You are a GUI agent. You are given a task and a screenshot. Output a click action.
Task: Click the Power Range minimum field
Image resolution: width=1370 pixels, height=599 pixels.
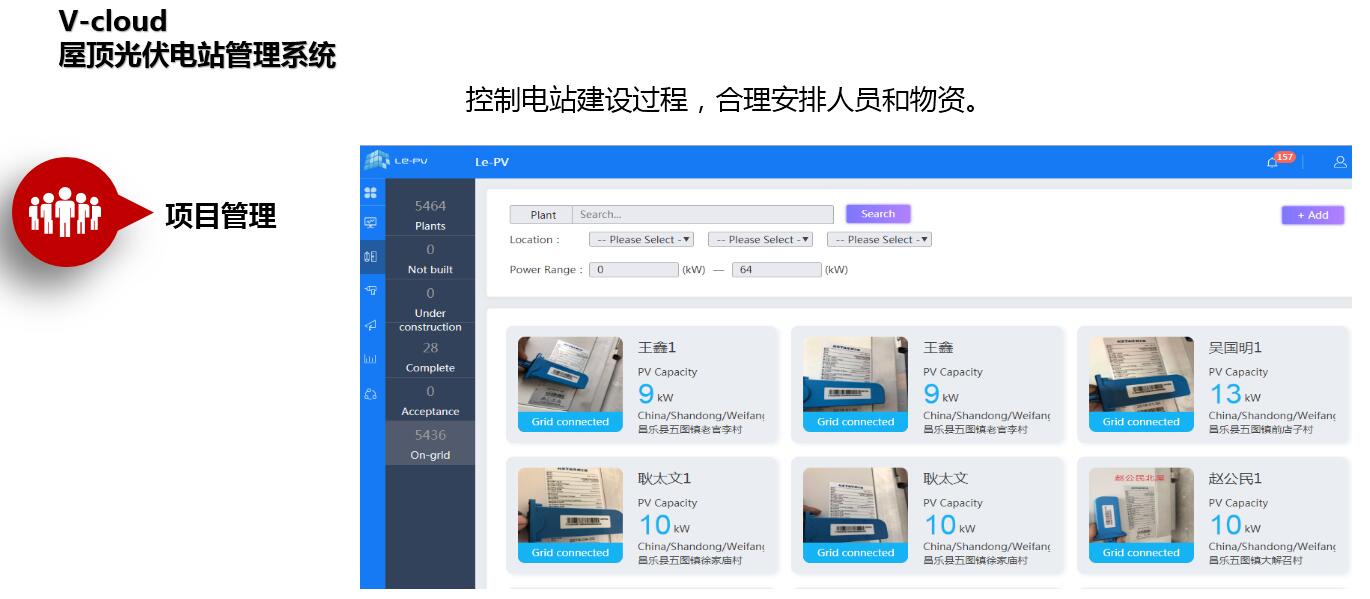pyautogui.click(x=633, y=270)
